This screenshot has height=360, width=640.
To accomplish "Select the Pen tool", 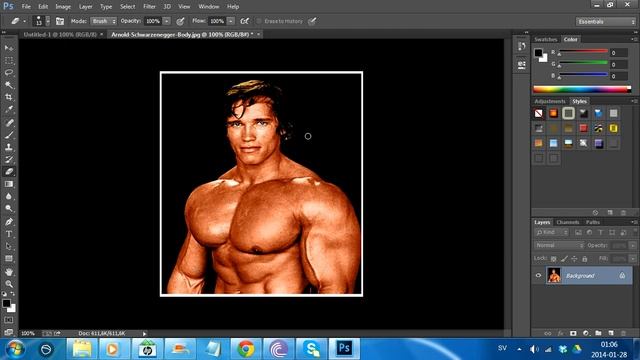I will (x=9, y=222).
